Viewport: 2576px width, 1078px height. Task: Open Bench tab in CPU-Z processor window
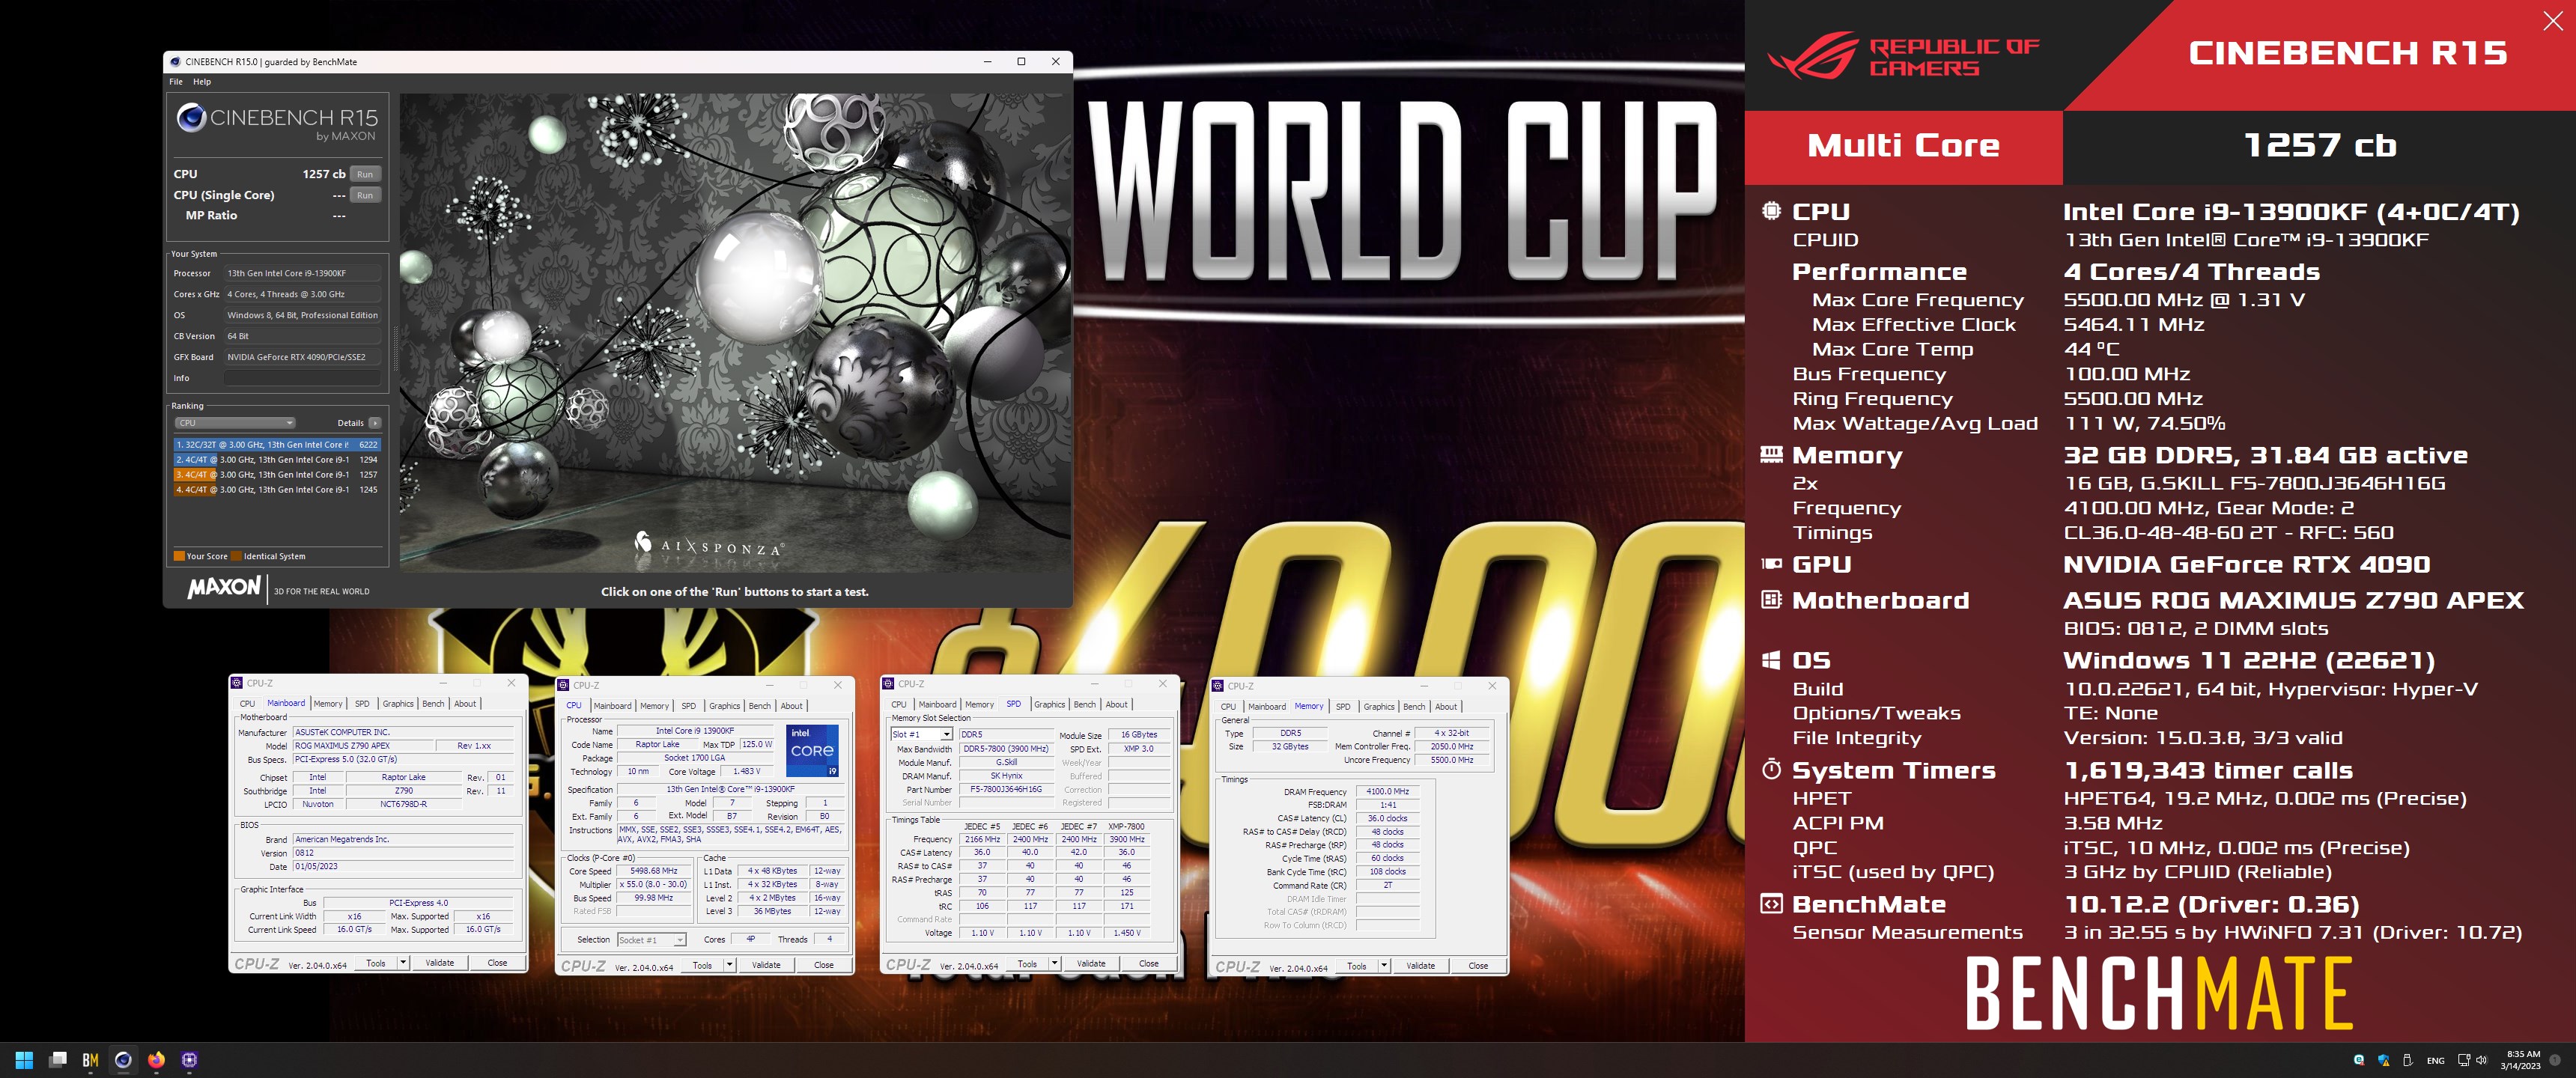tap(760, 706)
